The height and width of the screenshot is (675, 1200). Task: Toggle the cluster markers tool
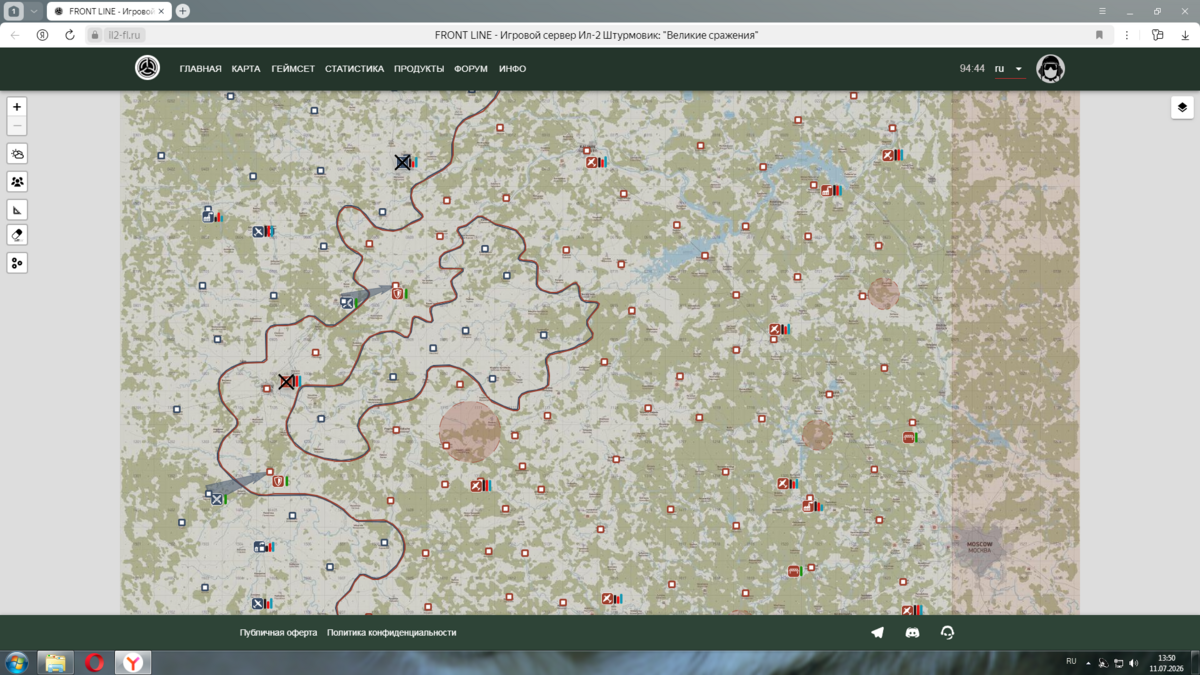click(x=17, y=263)
